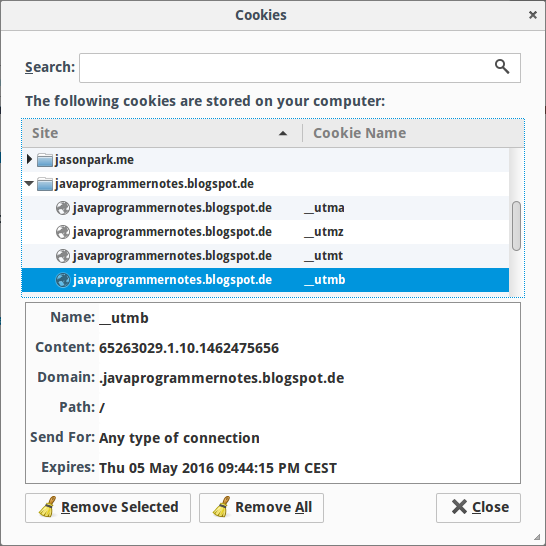
Task: Click the globe icon of the __utmt row
Action: coord(63,256)
